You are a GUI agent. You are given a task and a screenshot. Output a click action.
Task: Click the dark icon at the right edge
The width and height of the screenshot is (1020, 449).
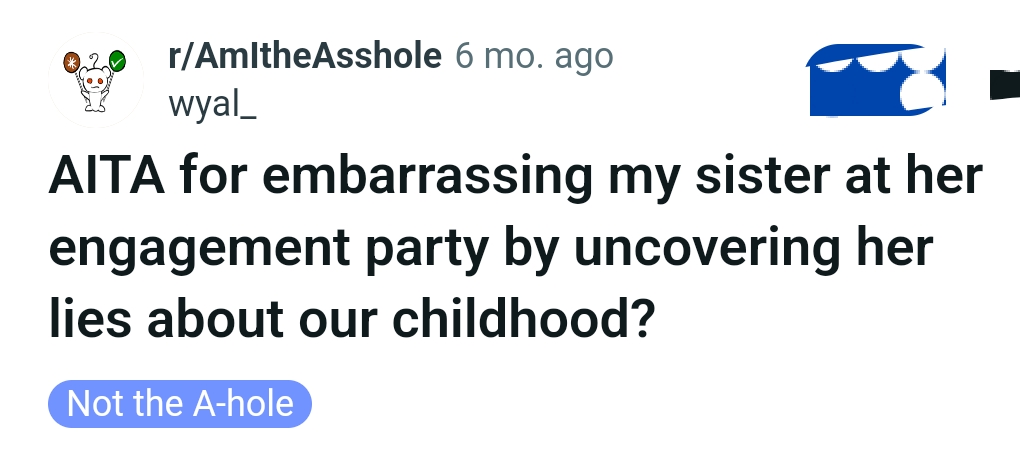[x=1003, y=85]
